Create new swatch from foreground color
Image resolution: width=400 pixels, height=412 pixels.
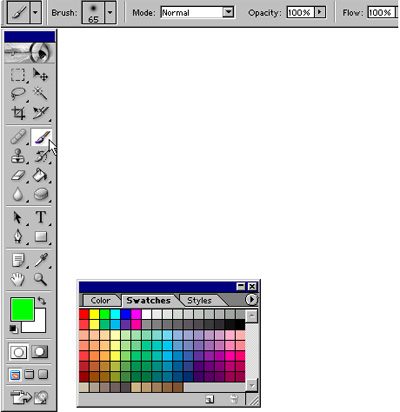pos(210,399)
